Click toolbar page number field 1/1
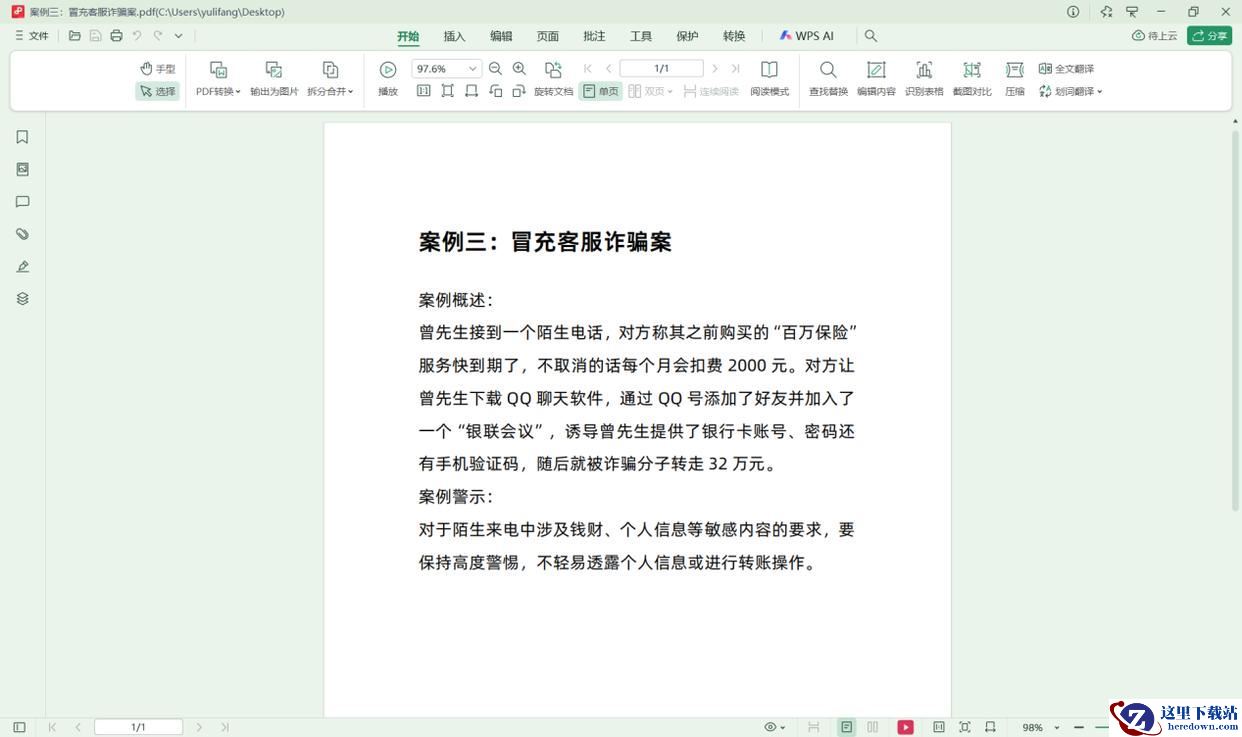 [661, 69]
